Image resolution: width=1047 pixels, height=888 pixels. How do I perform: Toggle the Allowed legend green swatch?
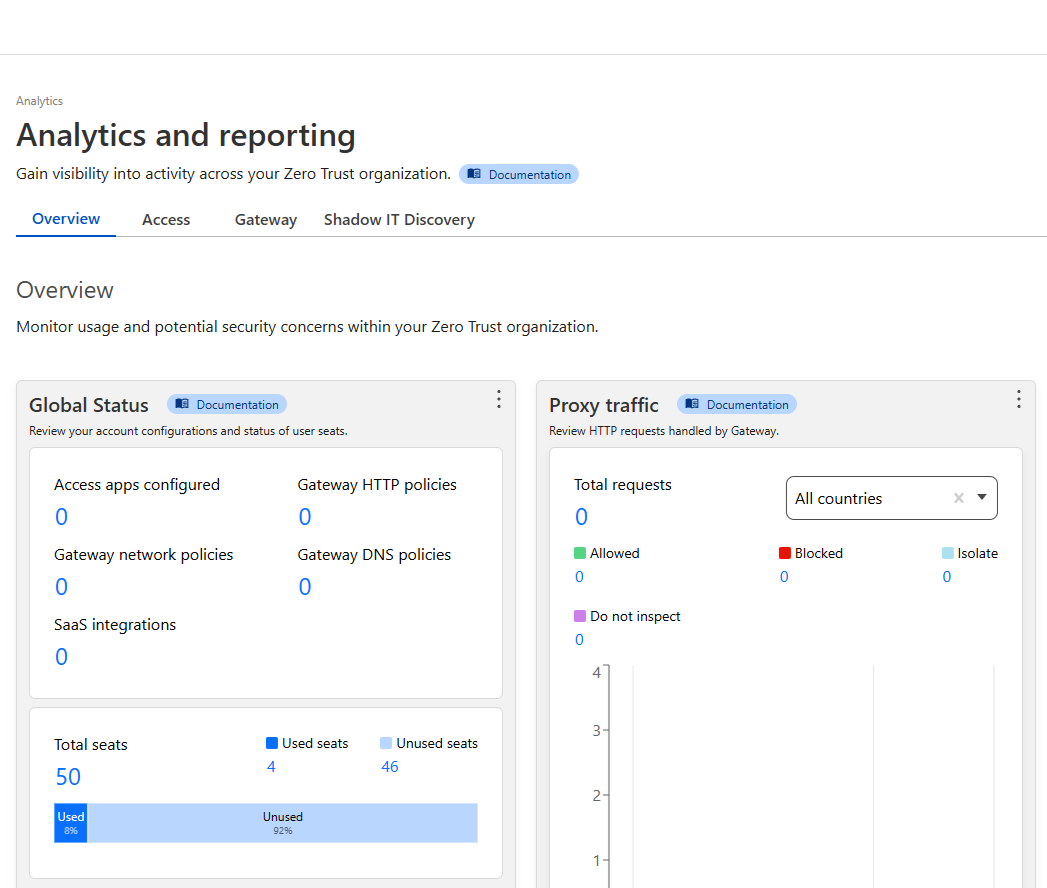click(x=580, y=553)
